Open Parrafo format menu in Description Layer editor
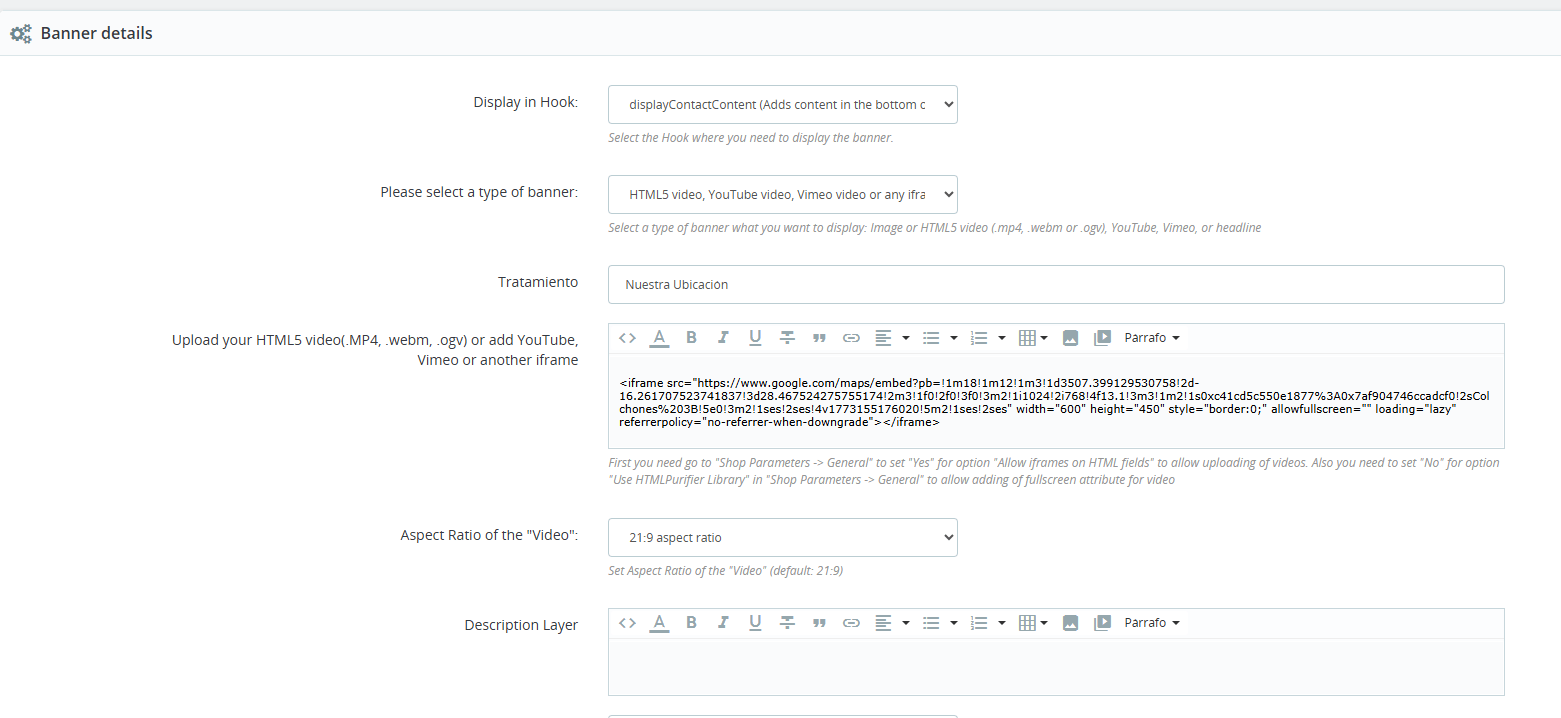 [x=1152, y=623]
